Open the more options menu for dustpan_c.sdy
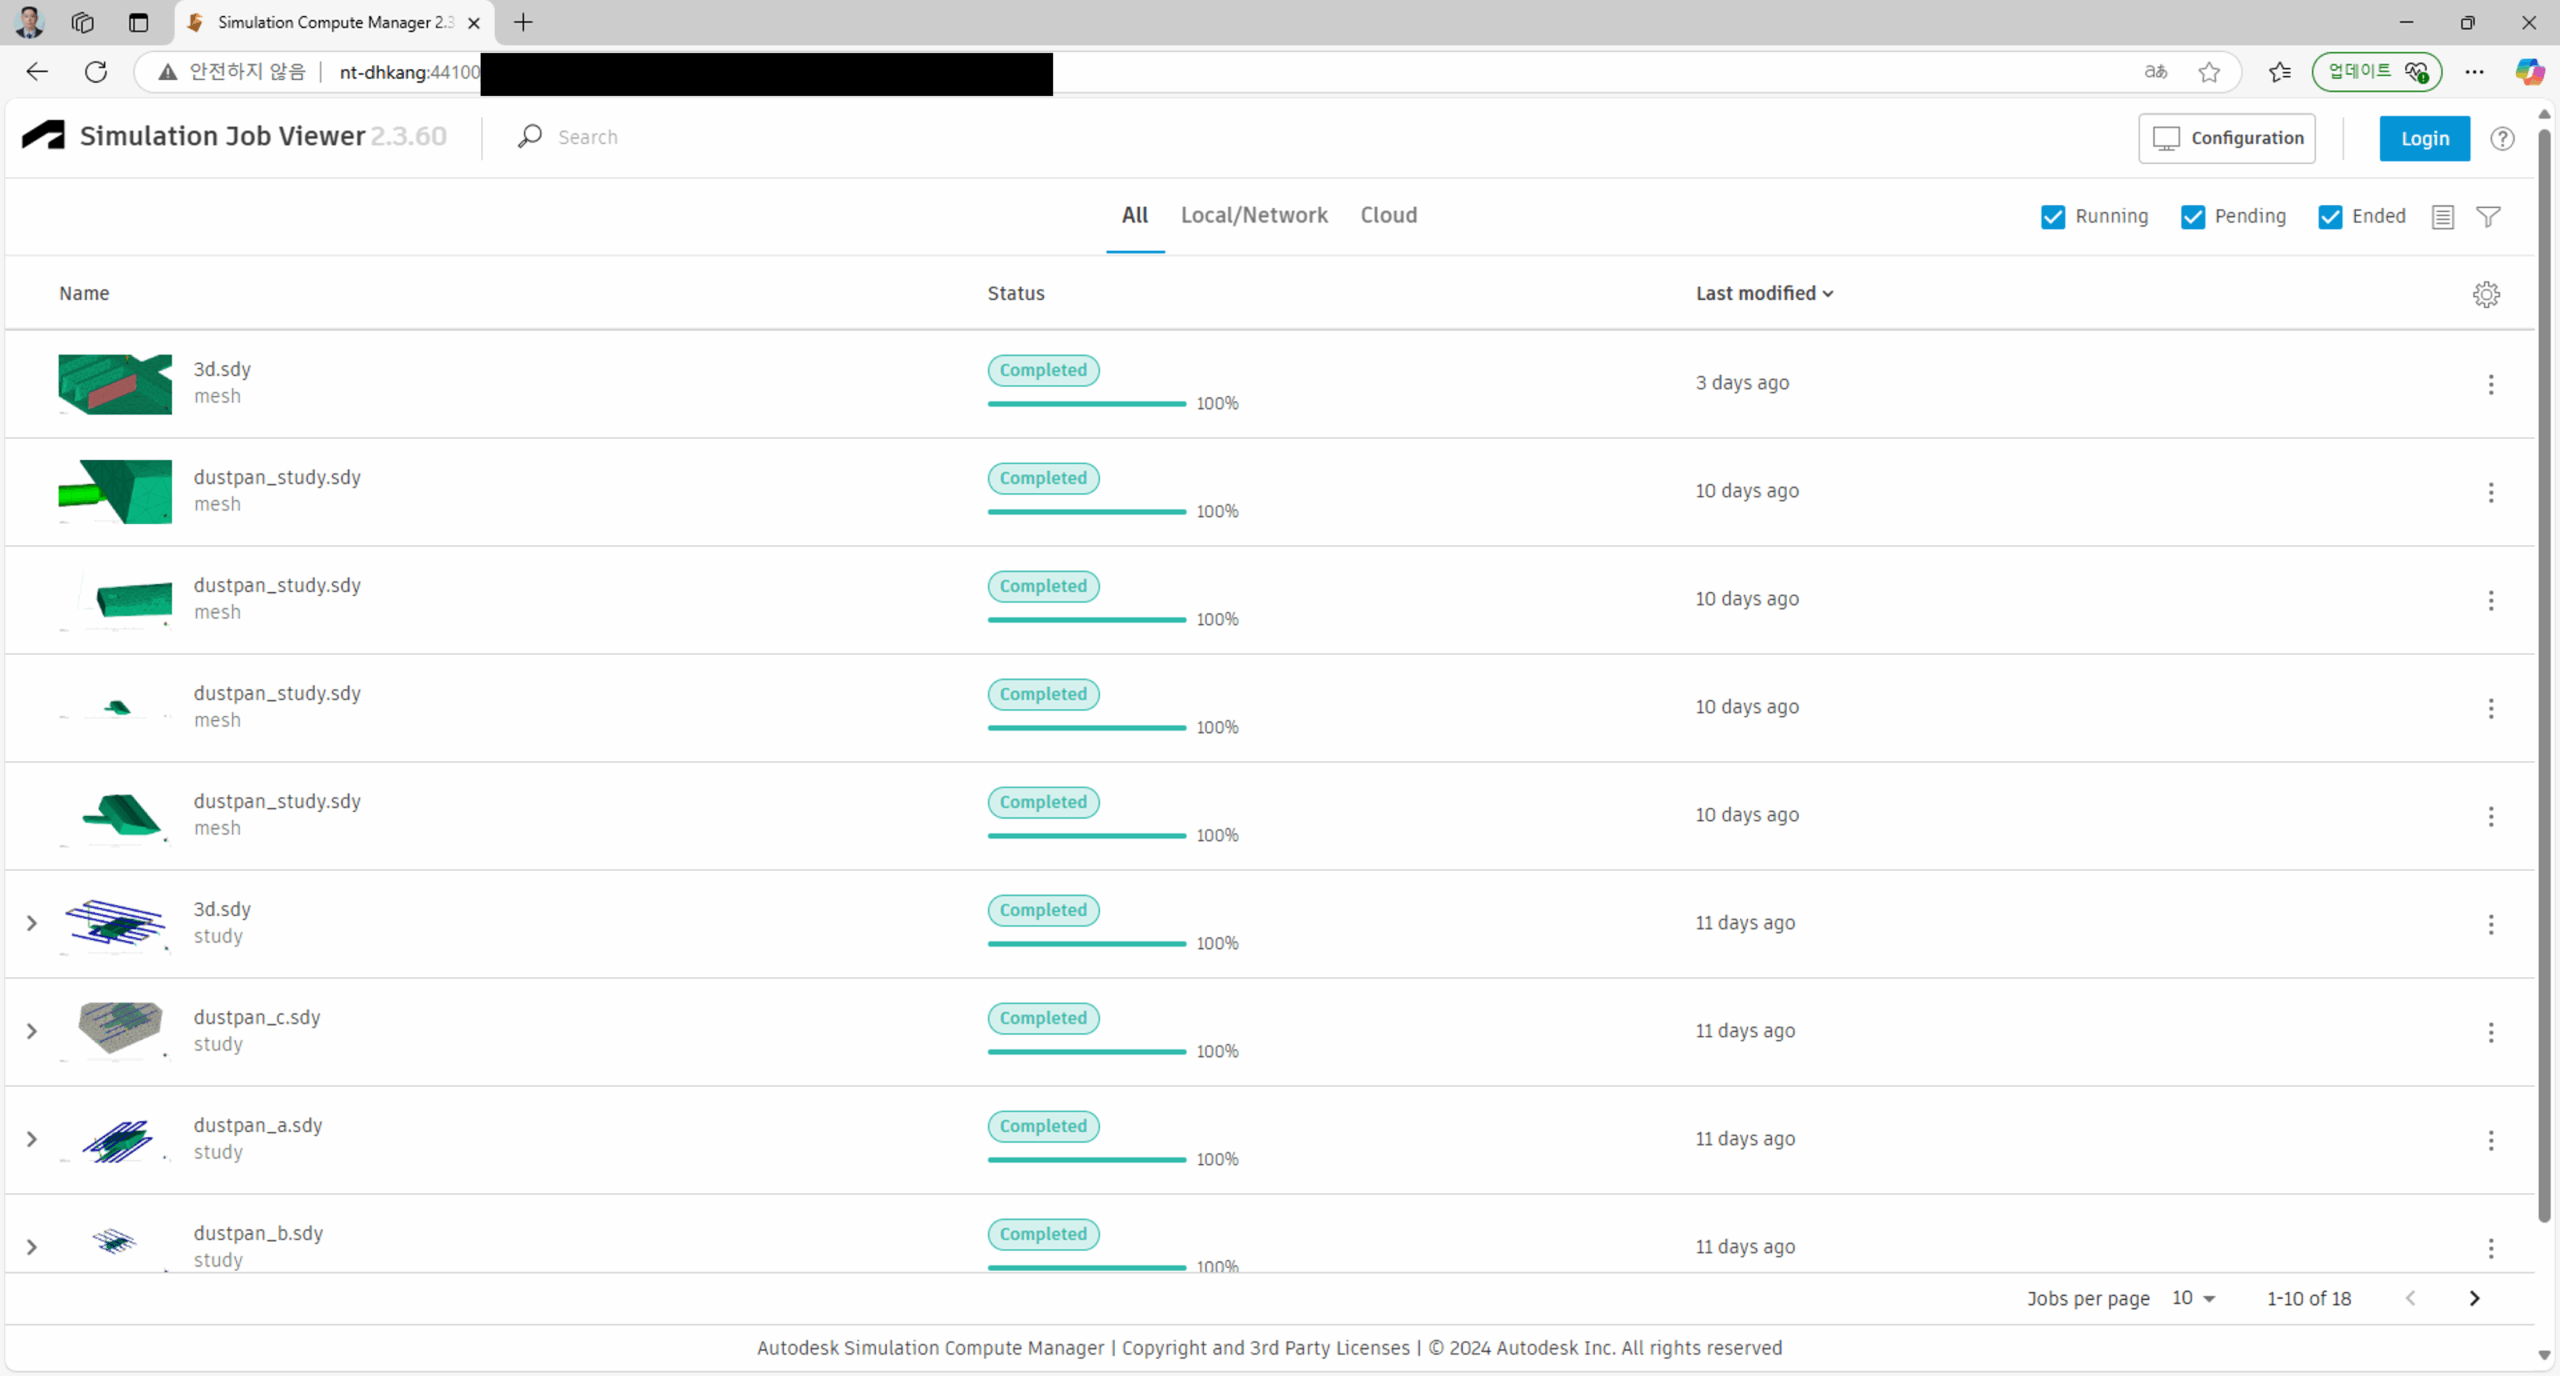This screenshot has height=1376, width=2560. coord(2490,1031)
